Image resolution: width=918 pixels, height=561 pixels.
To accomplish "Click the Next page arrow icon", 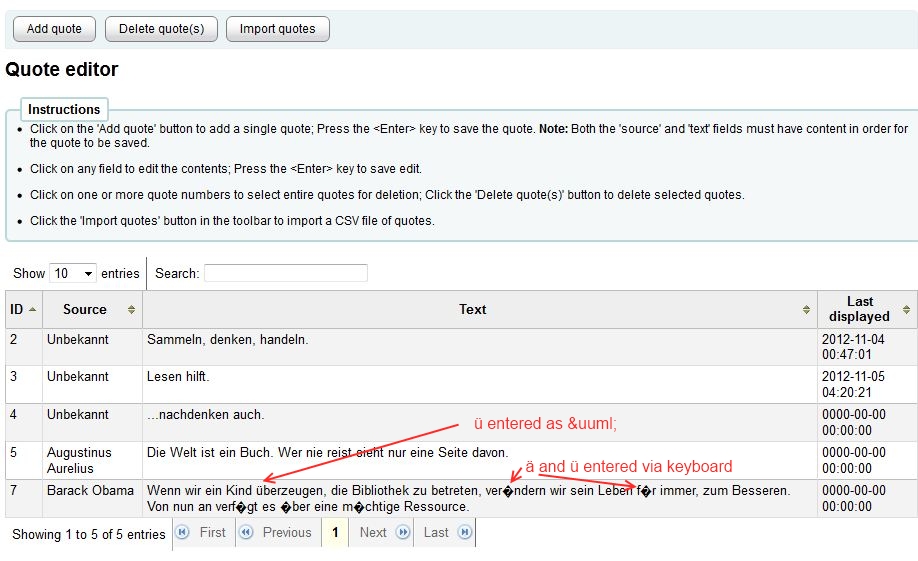I will (402, 532).
